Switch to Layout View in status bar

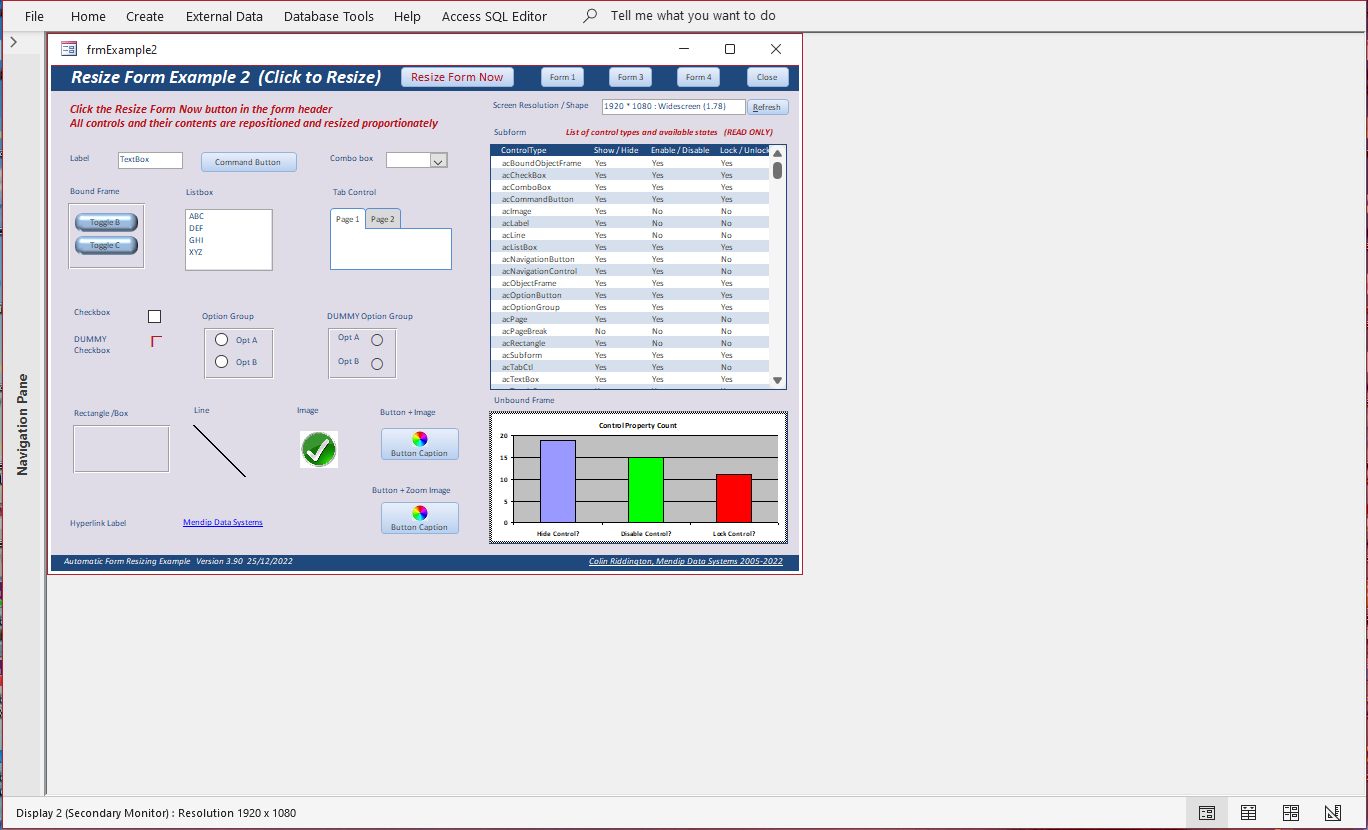pyautogui.click(x=1291, y=813)
